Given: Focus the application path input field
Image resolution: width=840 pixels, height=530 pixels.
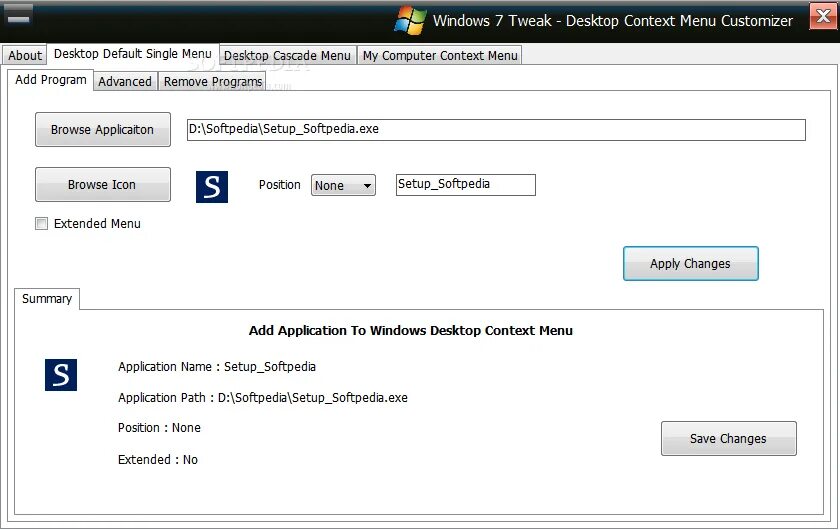Looking at the screenshot, I should 496,130.
